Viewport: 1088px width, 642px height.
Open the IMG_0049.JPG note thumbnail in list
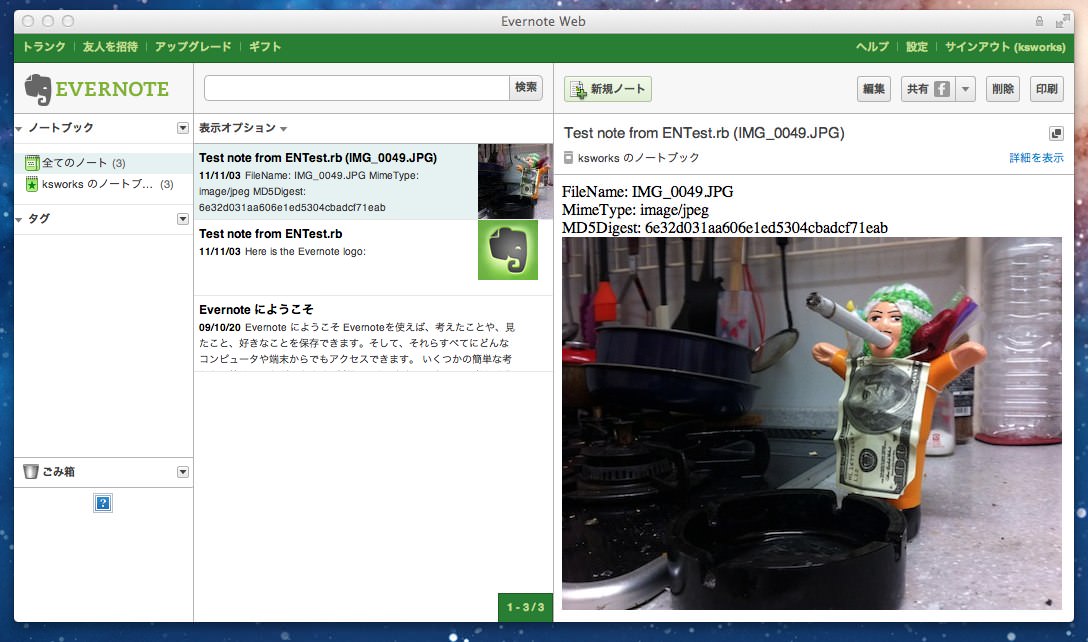[515, 181]
